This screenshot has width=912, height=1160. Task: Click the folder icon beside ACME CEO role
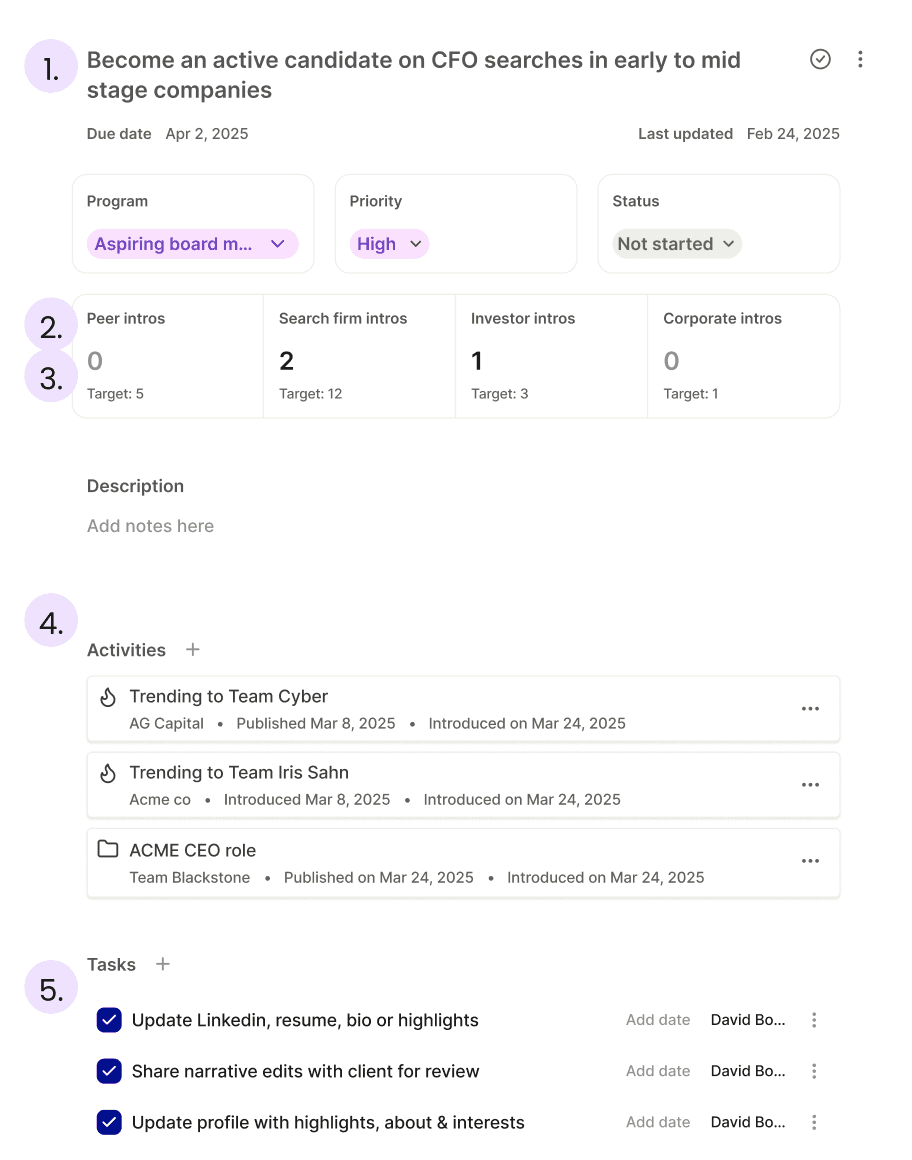click(108, 850)
